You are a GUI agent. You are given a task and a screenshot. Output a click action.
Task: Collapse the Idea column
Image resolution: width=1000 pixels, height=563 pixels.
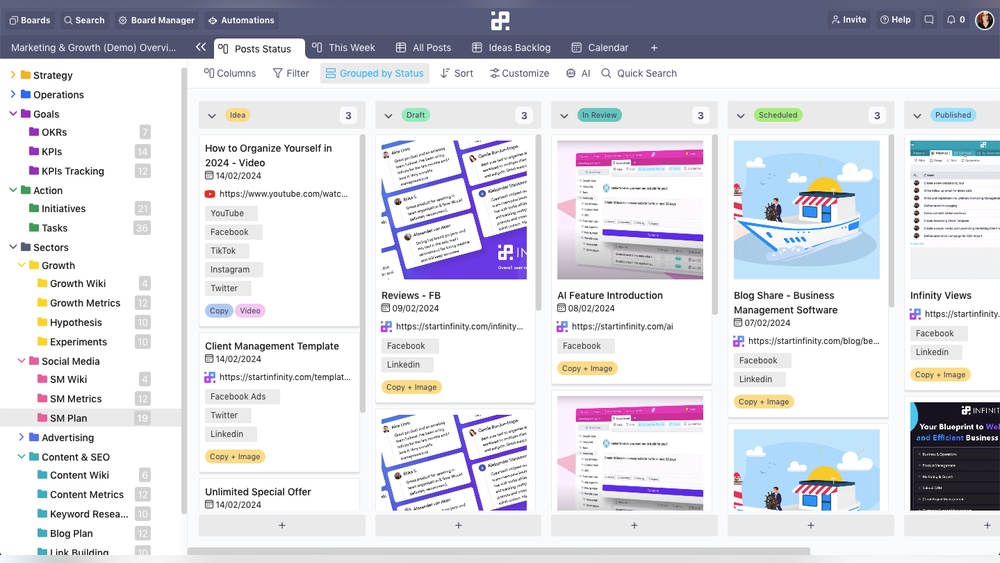pyautogui.click(x=212, y=115)
